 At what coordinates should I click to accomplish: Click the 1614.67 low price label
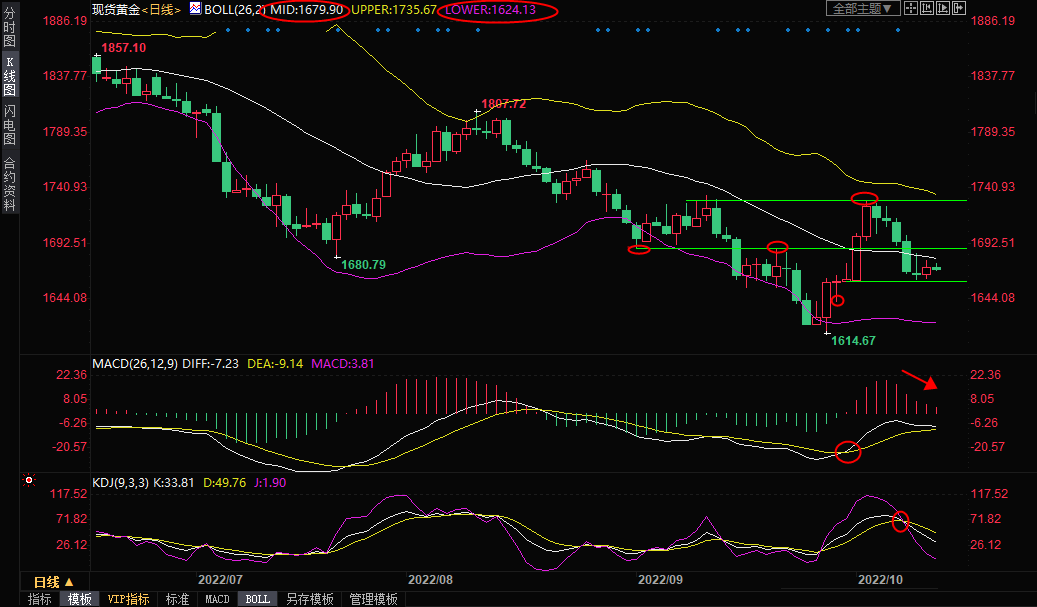853,341
